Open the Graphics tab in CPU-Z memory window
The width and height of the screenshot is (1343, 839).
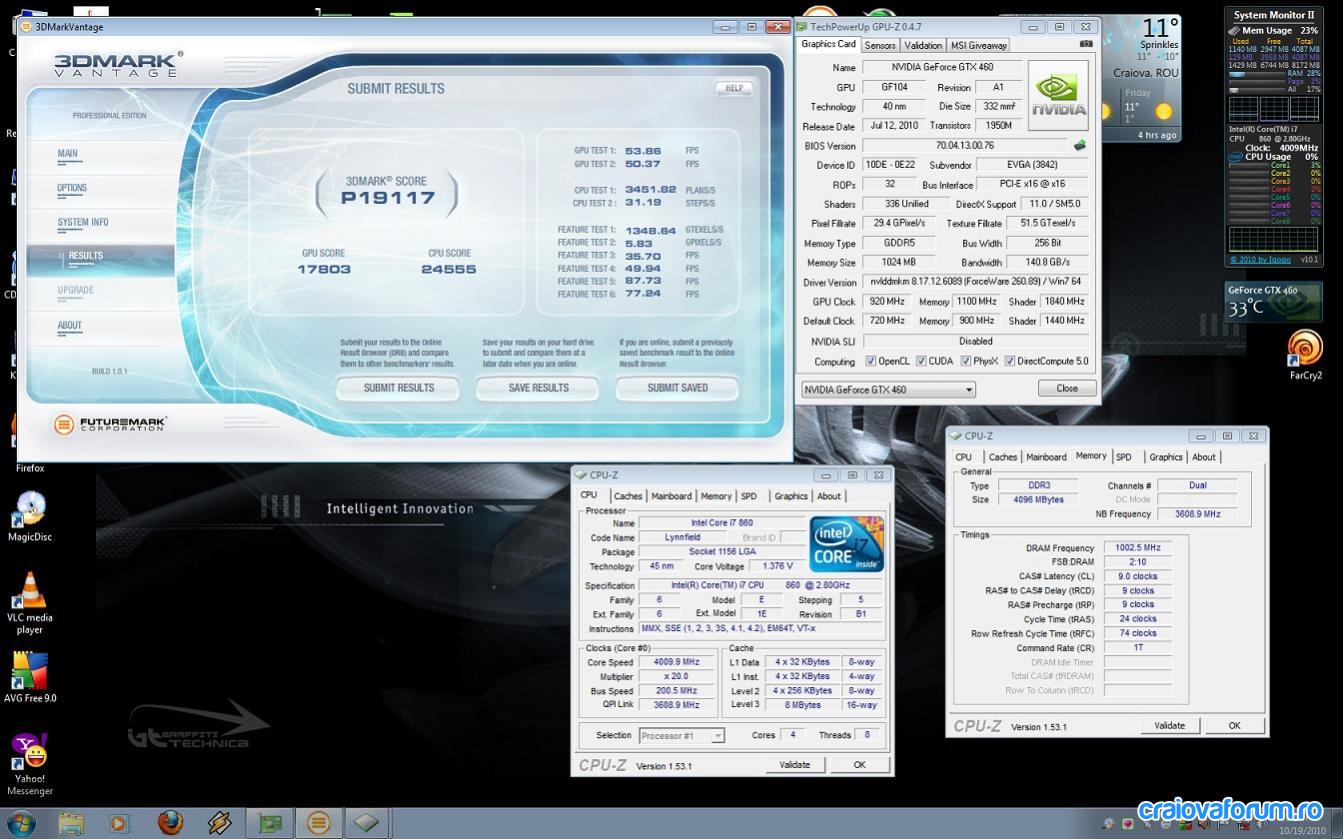click(x=1165, y=457)
